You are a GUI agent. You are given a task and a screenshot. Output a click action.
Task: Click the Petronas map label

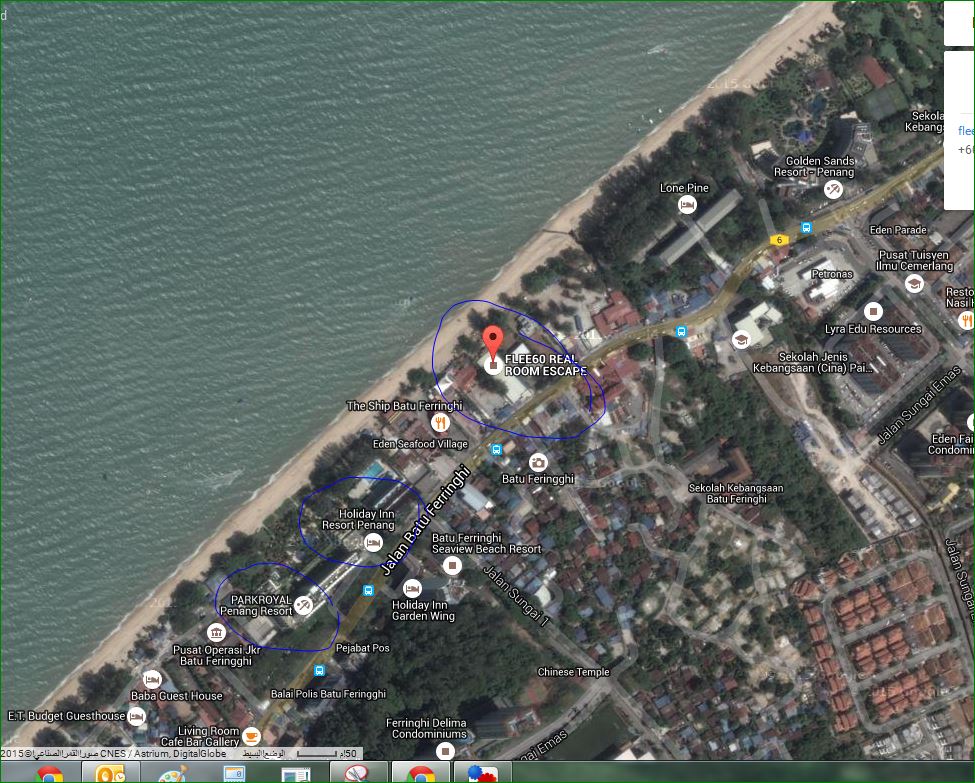click(831, 271)
